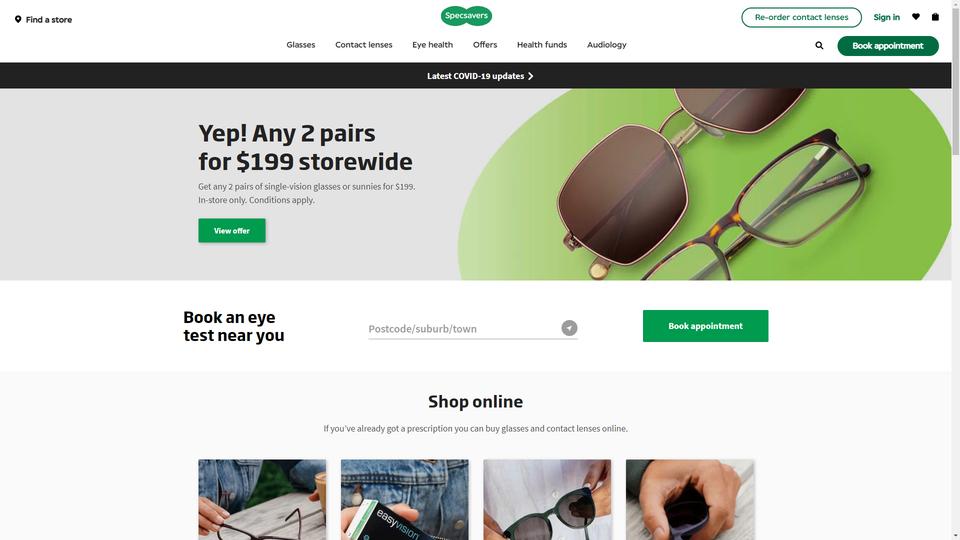Open the Contact lenses menu
This screenshot has width=960, height=540.
364,45
